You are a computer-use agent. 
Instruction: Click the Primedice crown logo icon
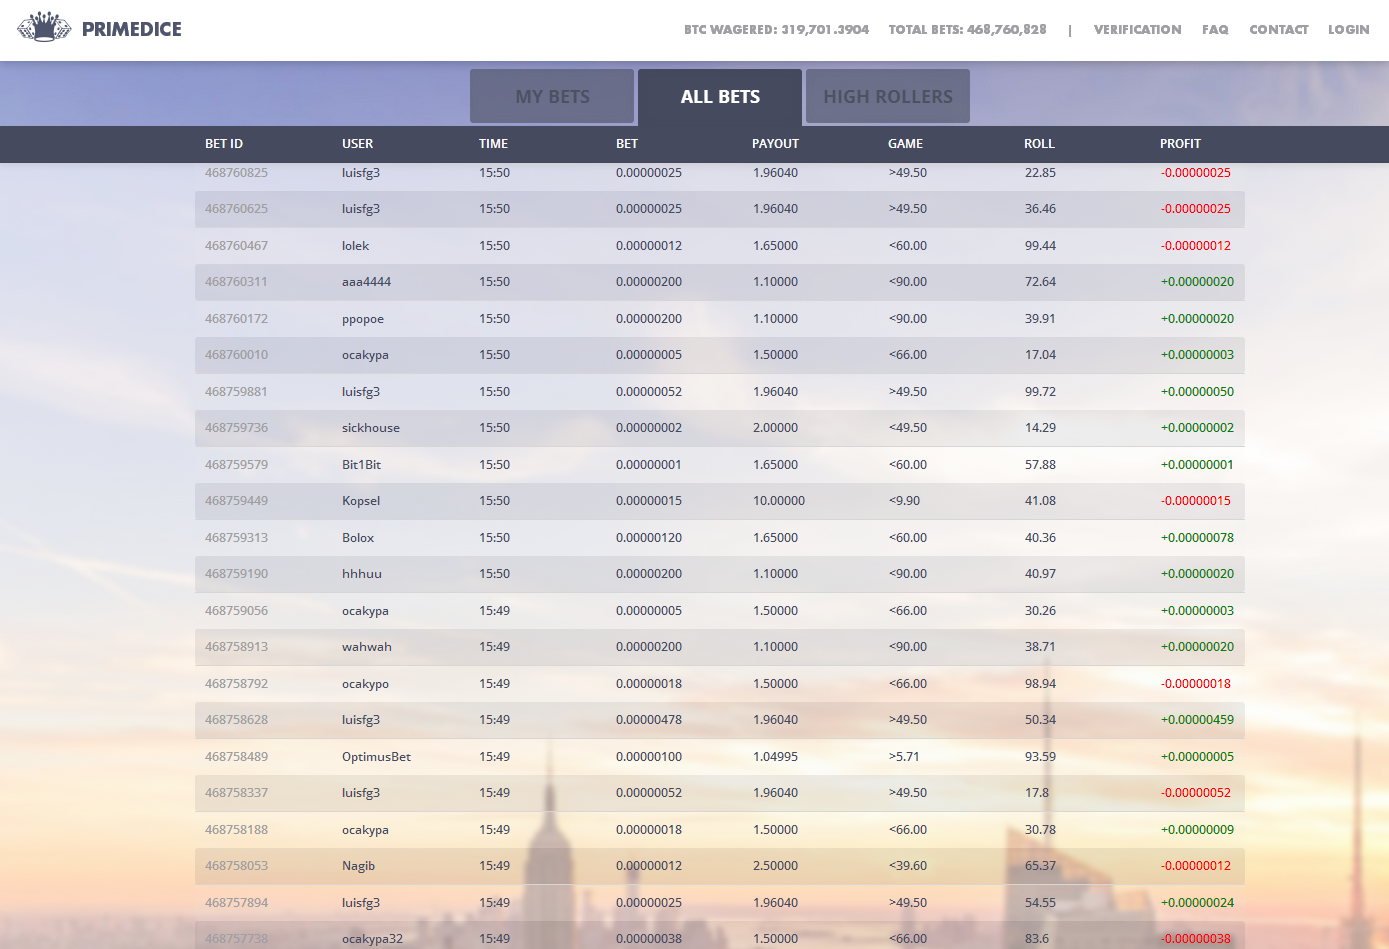coord(44,28)
